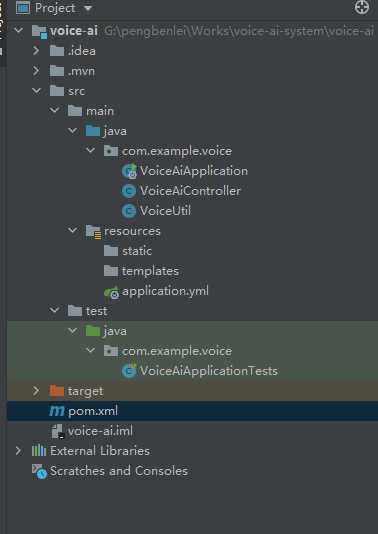Select the static folder
This screenshot has width=378, height=534.
(x=128, y=251)
